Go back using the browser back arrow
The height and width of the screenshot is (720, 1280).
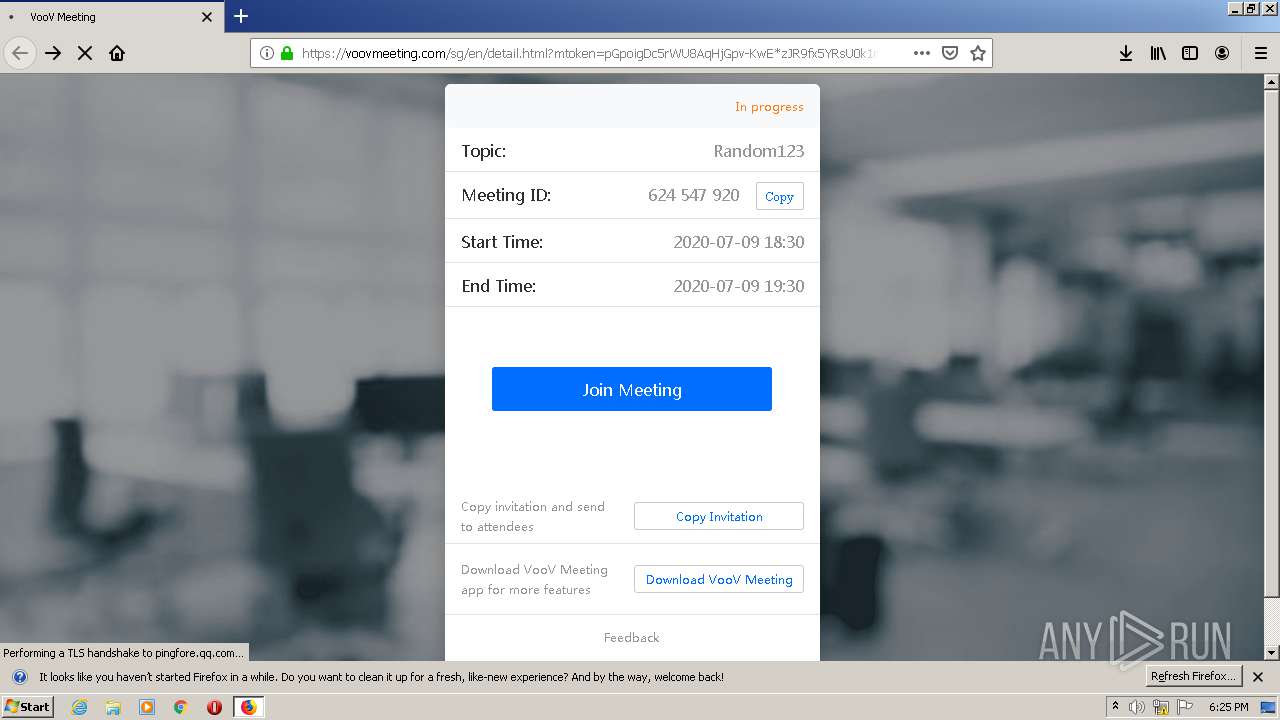pyautogui.click(x=20, y=53)
